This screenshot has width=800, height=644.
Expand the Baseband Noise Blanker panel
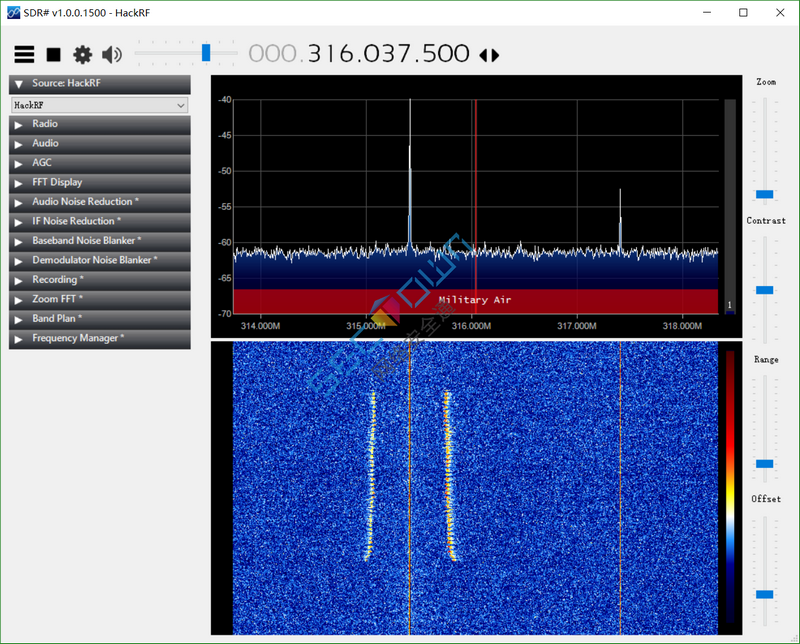point(100,241)
